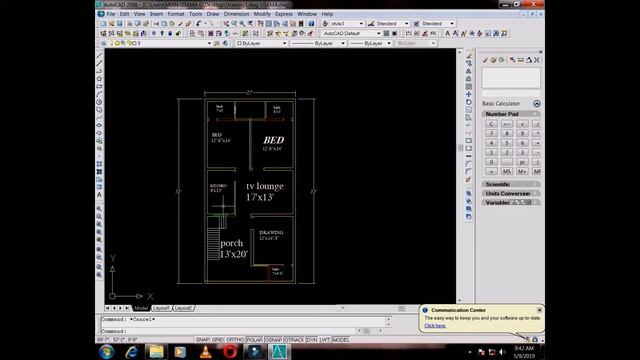The height and width of the screenshot is (360, 640).
Task: Click calculator Angle of Line icon
Action: (529, 60)
